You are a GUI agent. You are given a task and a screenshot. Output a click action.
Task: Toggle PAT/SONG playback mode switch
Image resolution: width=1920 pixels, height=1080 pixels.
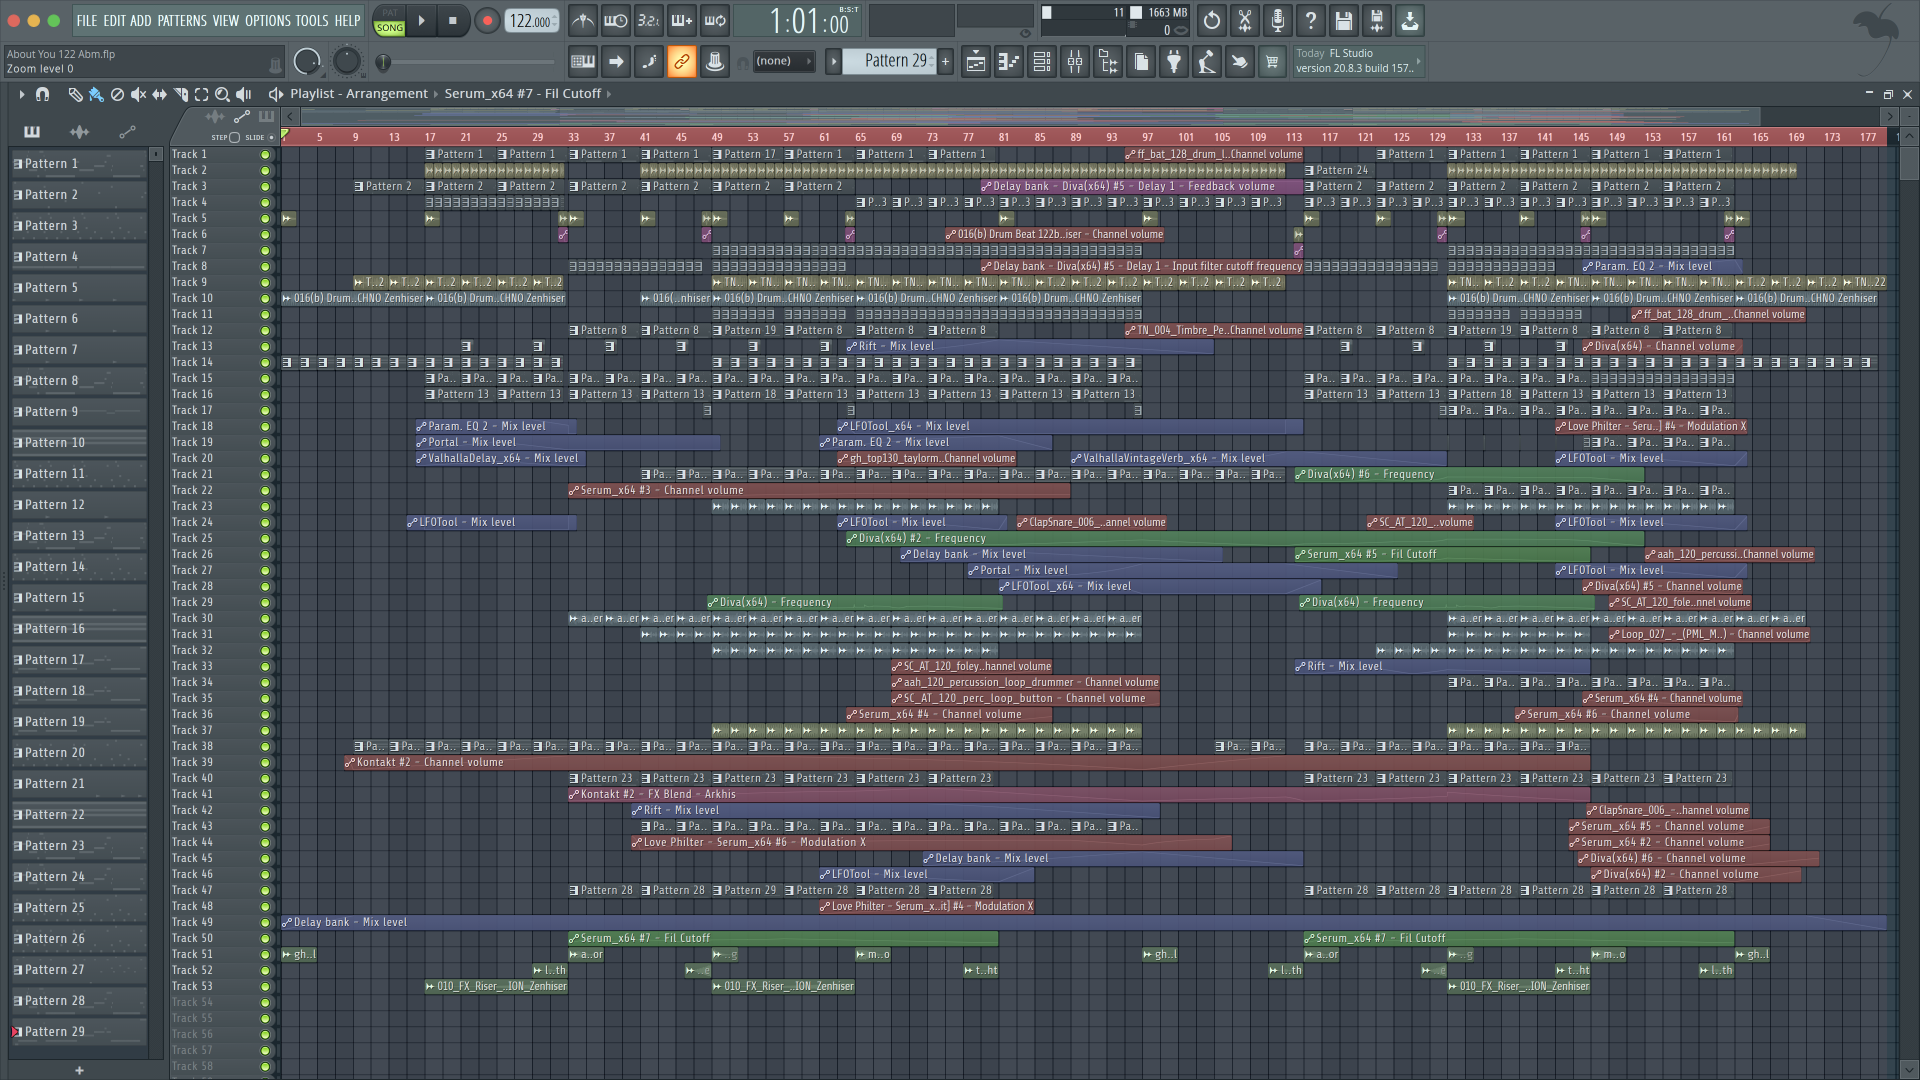click(390, 21)
